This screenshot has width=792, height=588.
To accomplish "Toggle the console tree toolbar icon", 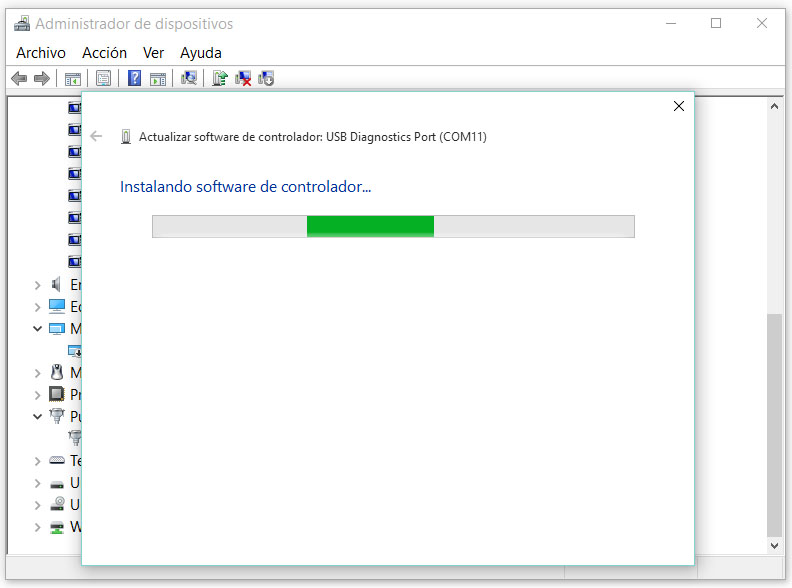I will coord(72,78).
